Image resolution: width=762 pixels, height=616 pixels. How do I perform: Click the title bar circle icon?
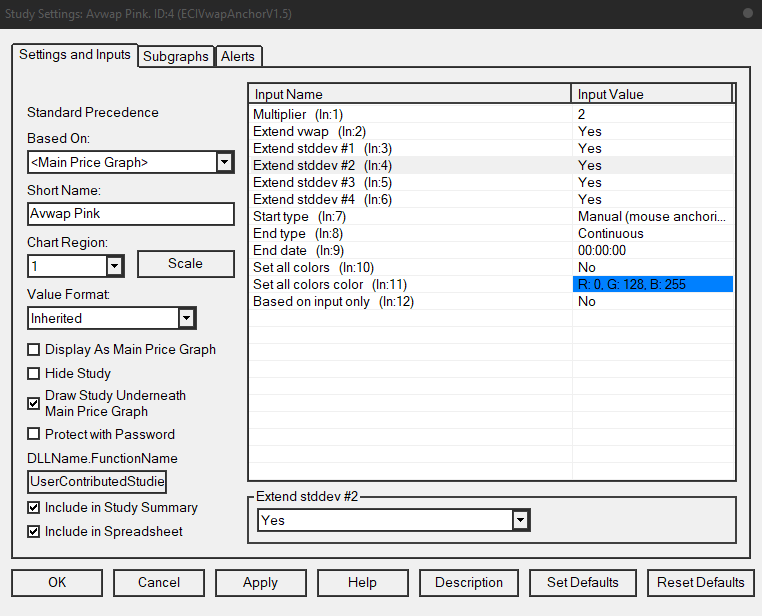[747, 13]
